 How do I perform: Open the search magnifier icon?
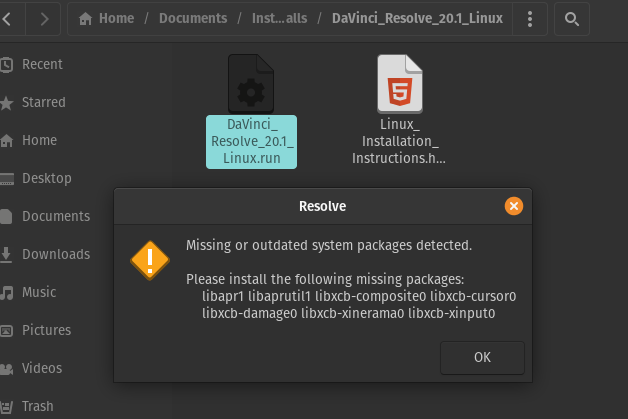click(x=572, y=19)
